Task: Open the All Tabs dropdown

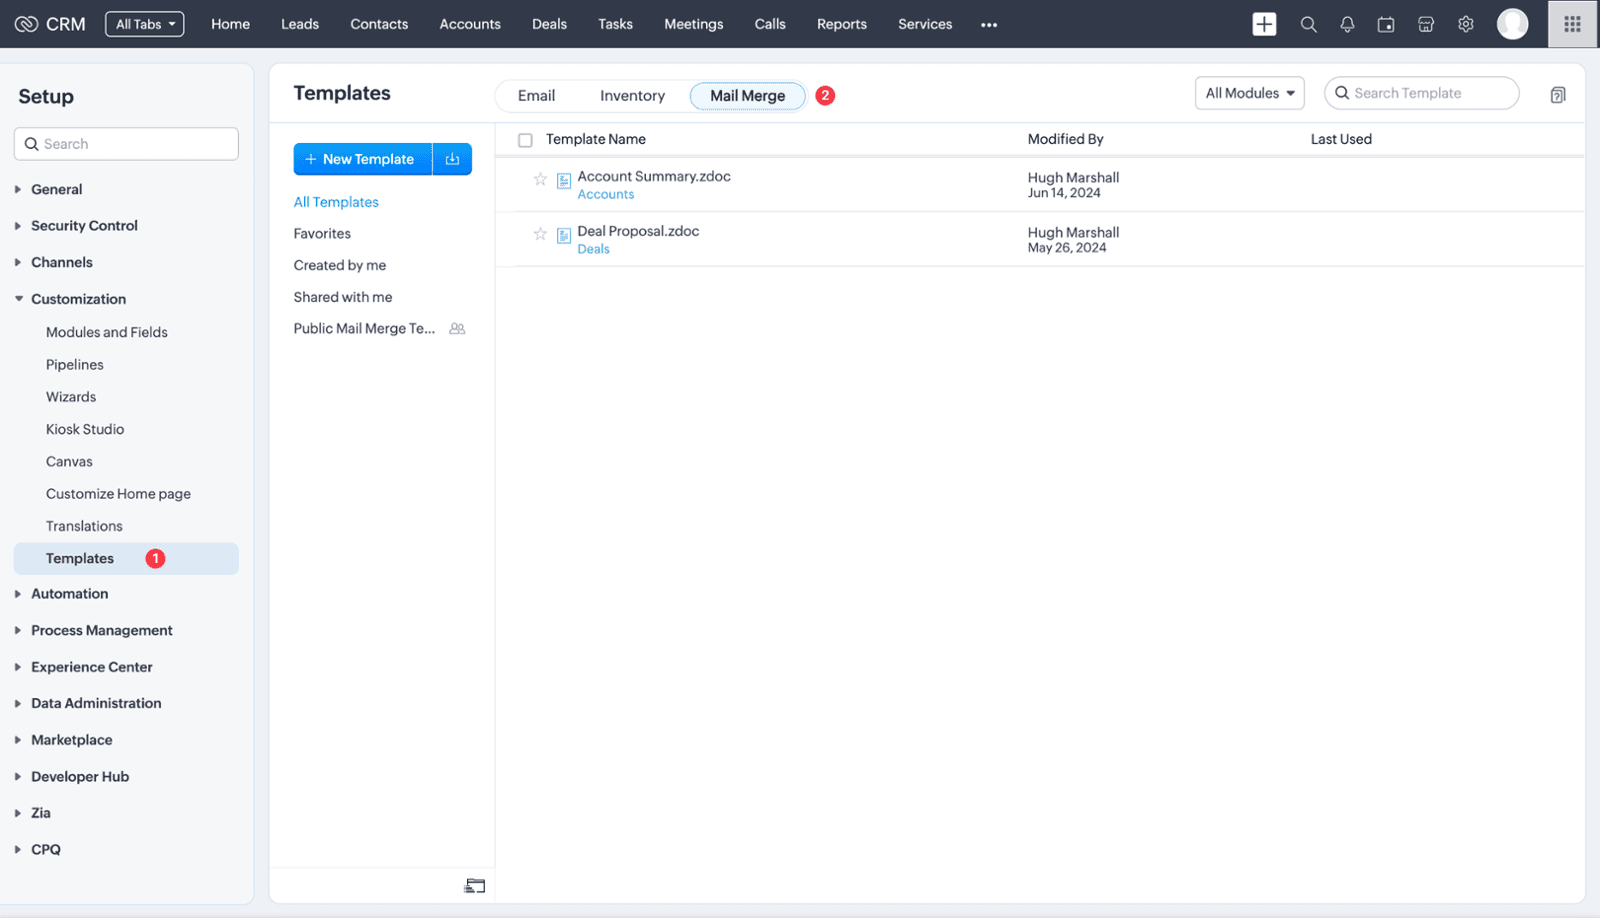Action: 145,24
